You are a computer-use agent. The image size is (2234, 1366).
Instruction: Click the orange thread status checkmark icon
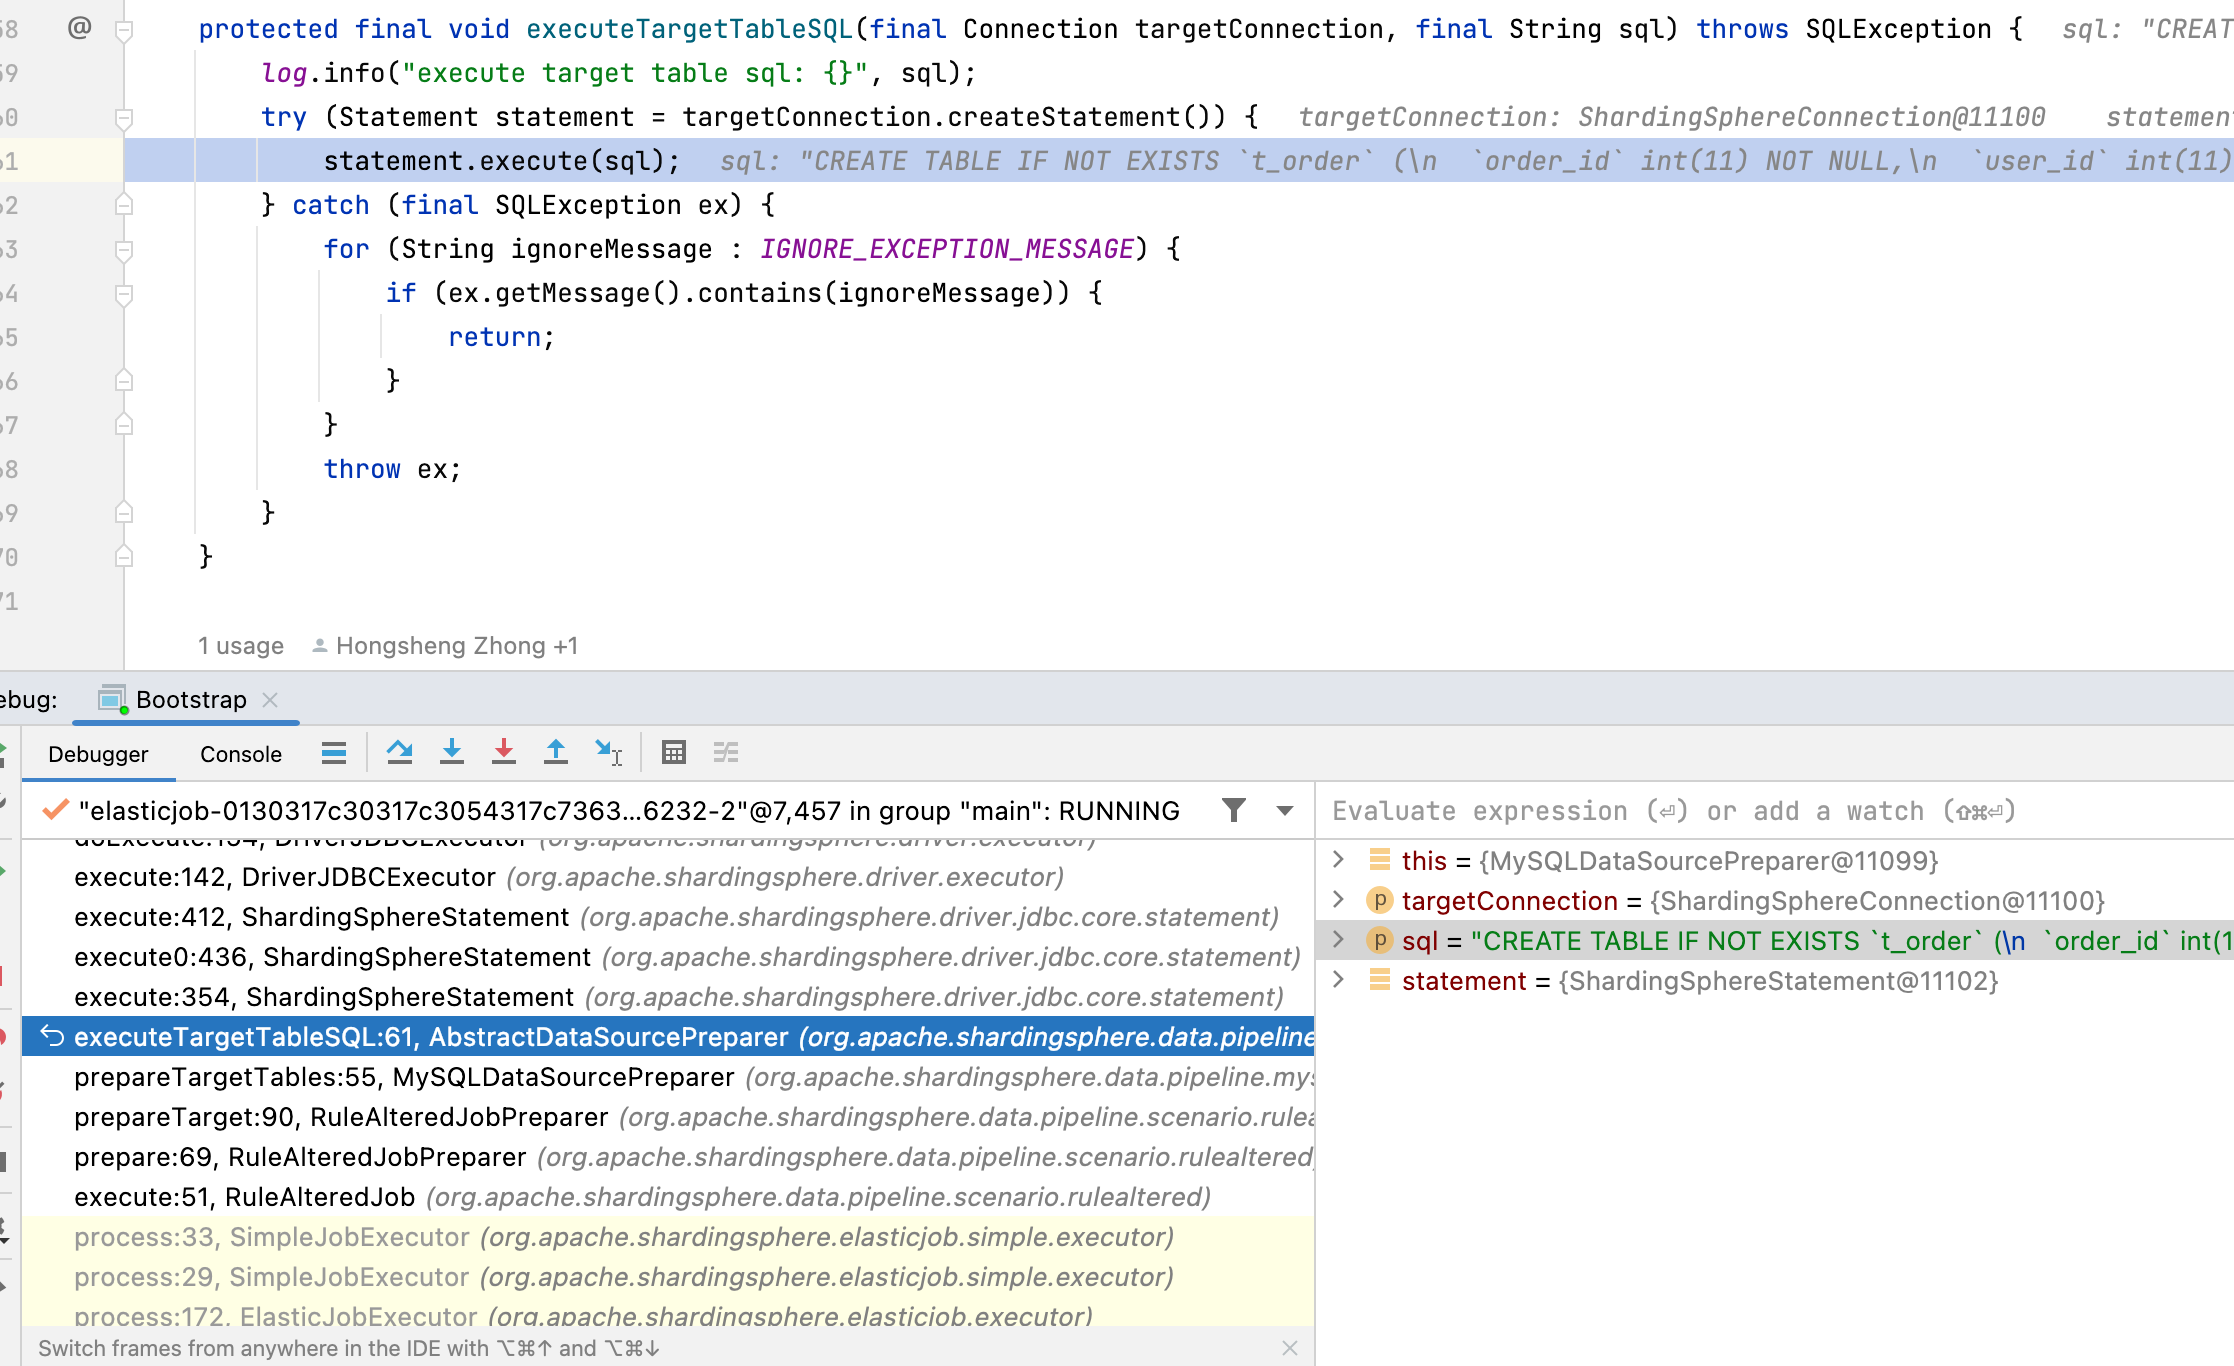pos(54,810)
